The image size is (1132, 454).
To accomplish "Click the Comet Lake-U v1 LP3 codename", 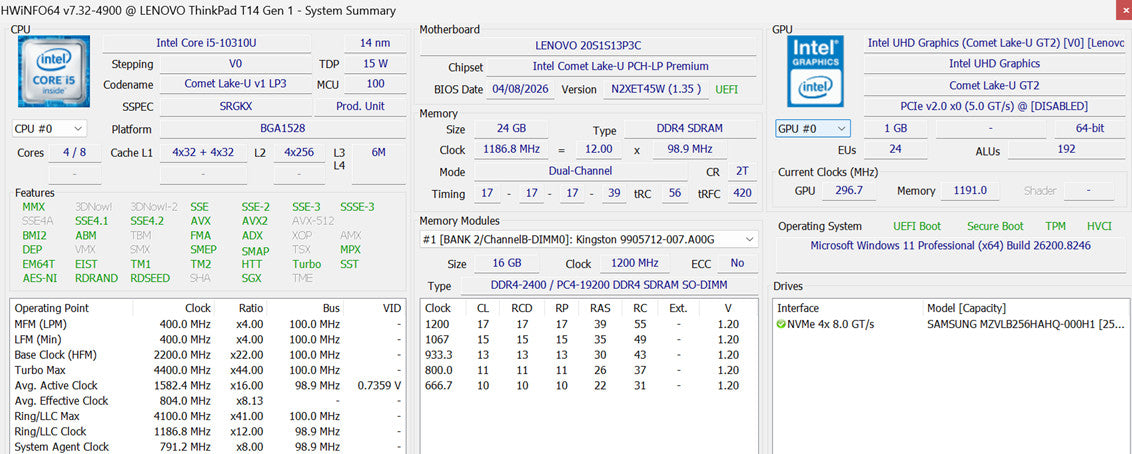I will tap(235, 84).
